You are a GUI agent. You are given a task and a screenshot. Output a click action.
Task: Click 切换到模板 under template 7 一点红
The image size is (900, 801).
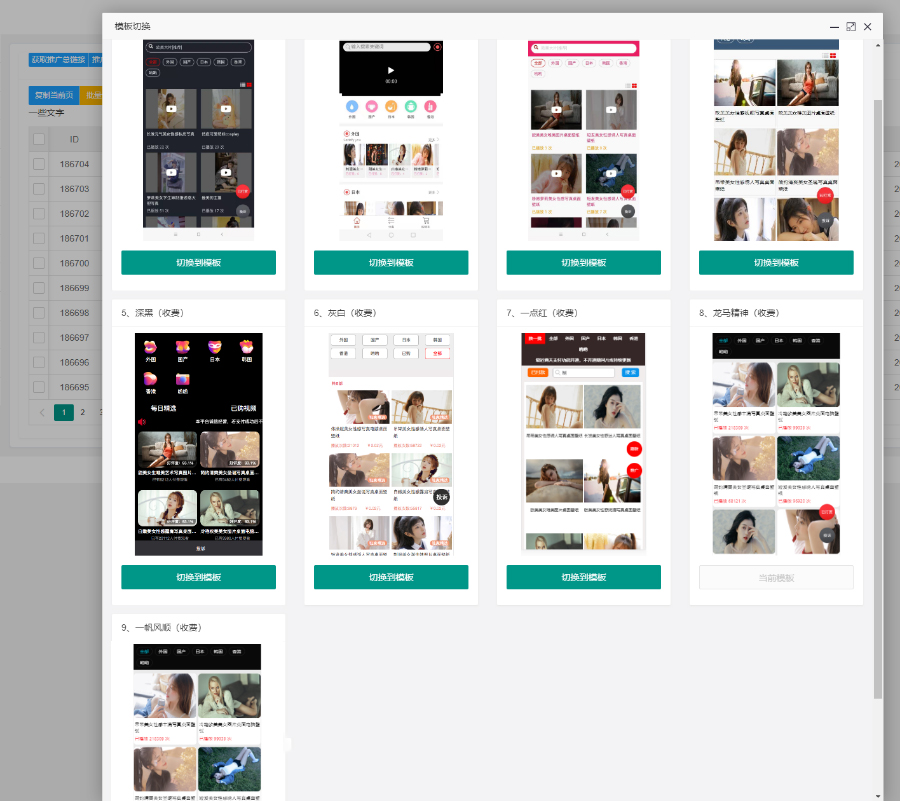tap(583, 577)
